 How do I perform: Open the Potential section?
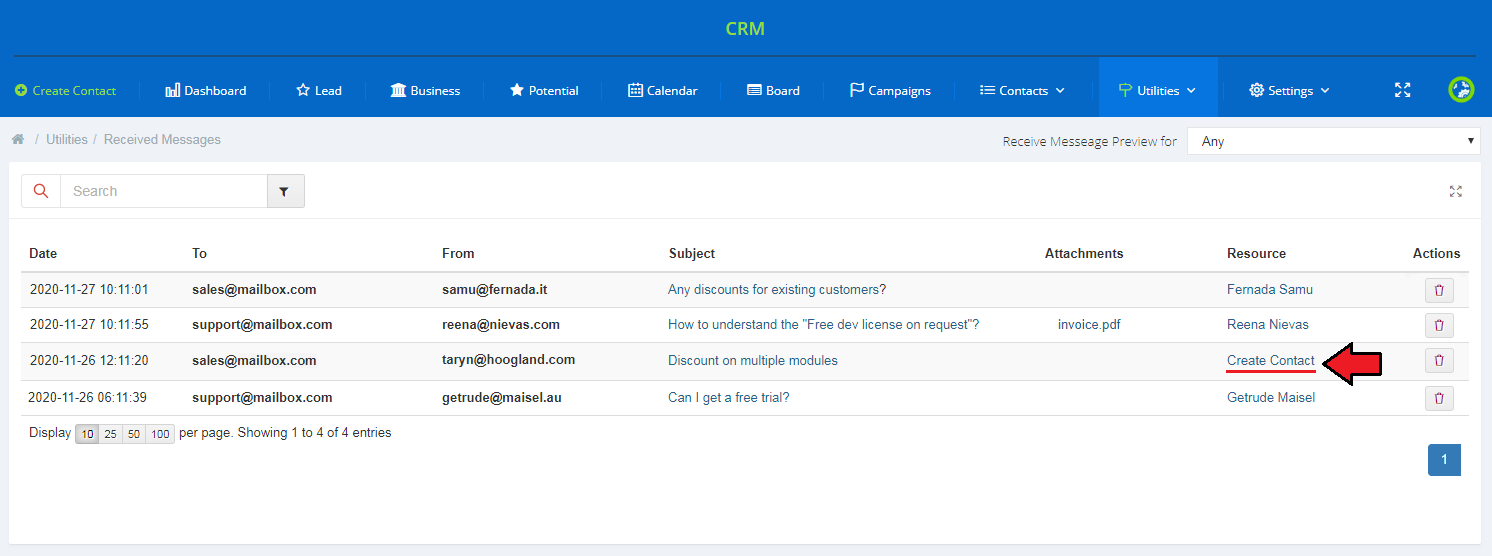point(544,90)
